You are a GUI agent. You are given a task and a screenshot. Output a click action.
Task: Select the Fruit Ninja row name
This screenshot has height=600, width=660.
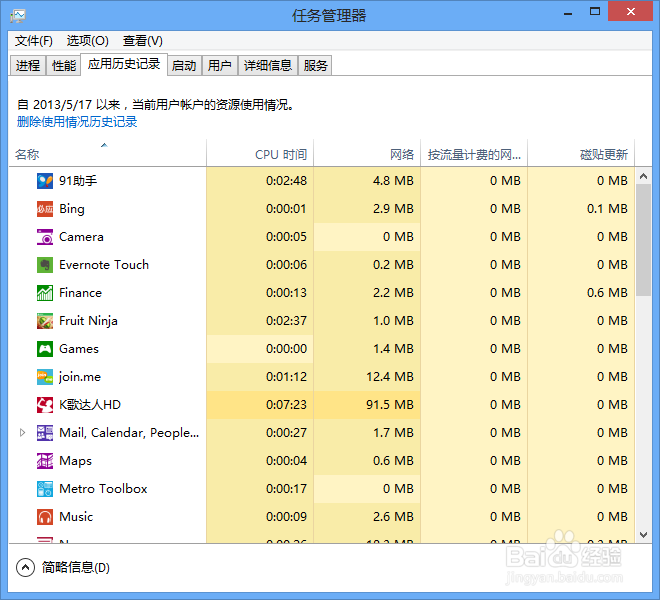pyautogui.click(x=88, y=321)
